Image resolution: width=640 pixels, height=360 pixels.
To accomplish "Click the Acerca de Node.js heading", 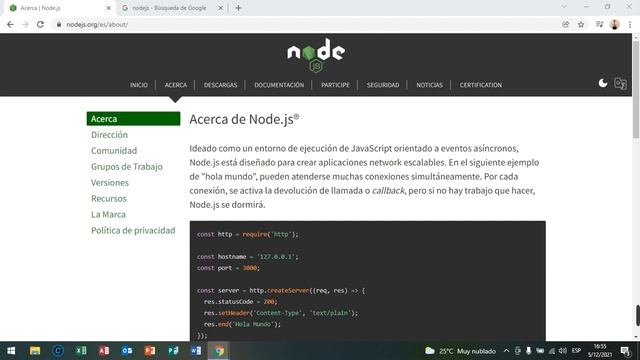I will [x=244, y=119].
